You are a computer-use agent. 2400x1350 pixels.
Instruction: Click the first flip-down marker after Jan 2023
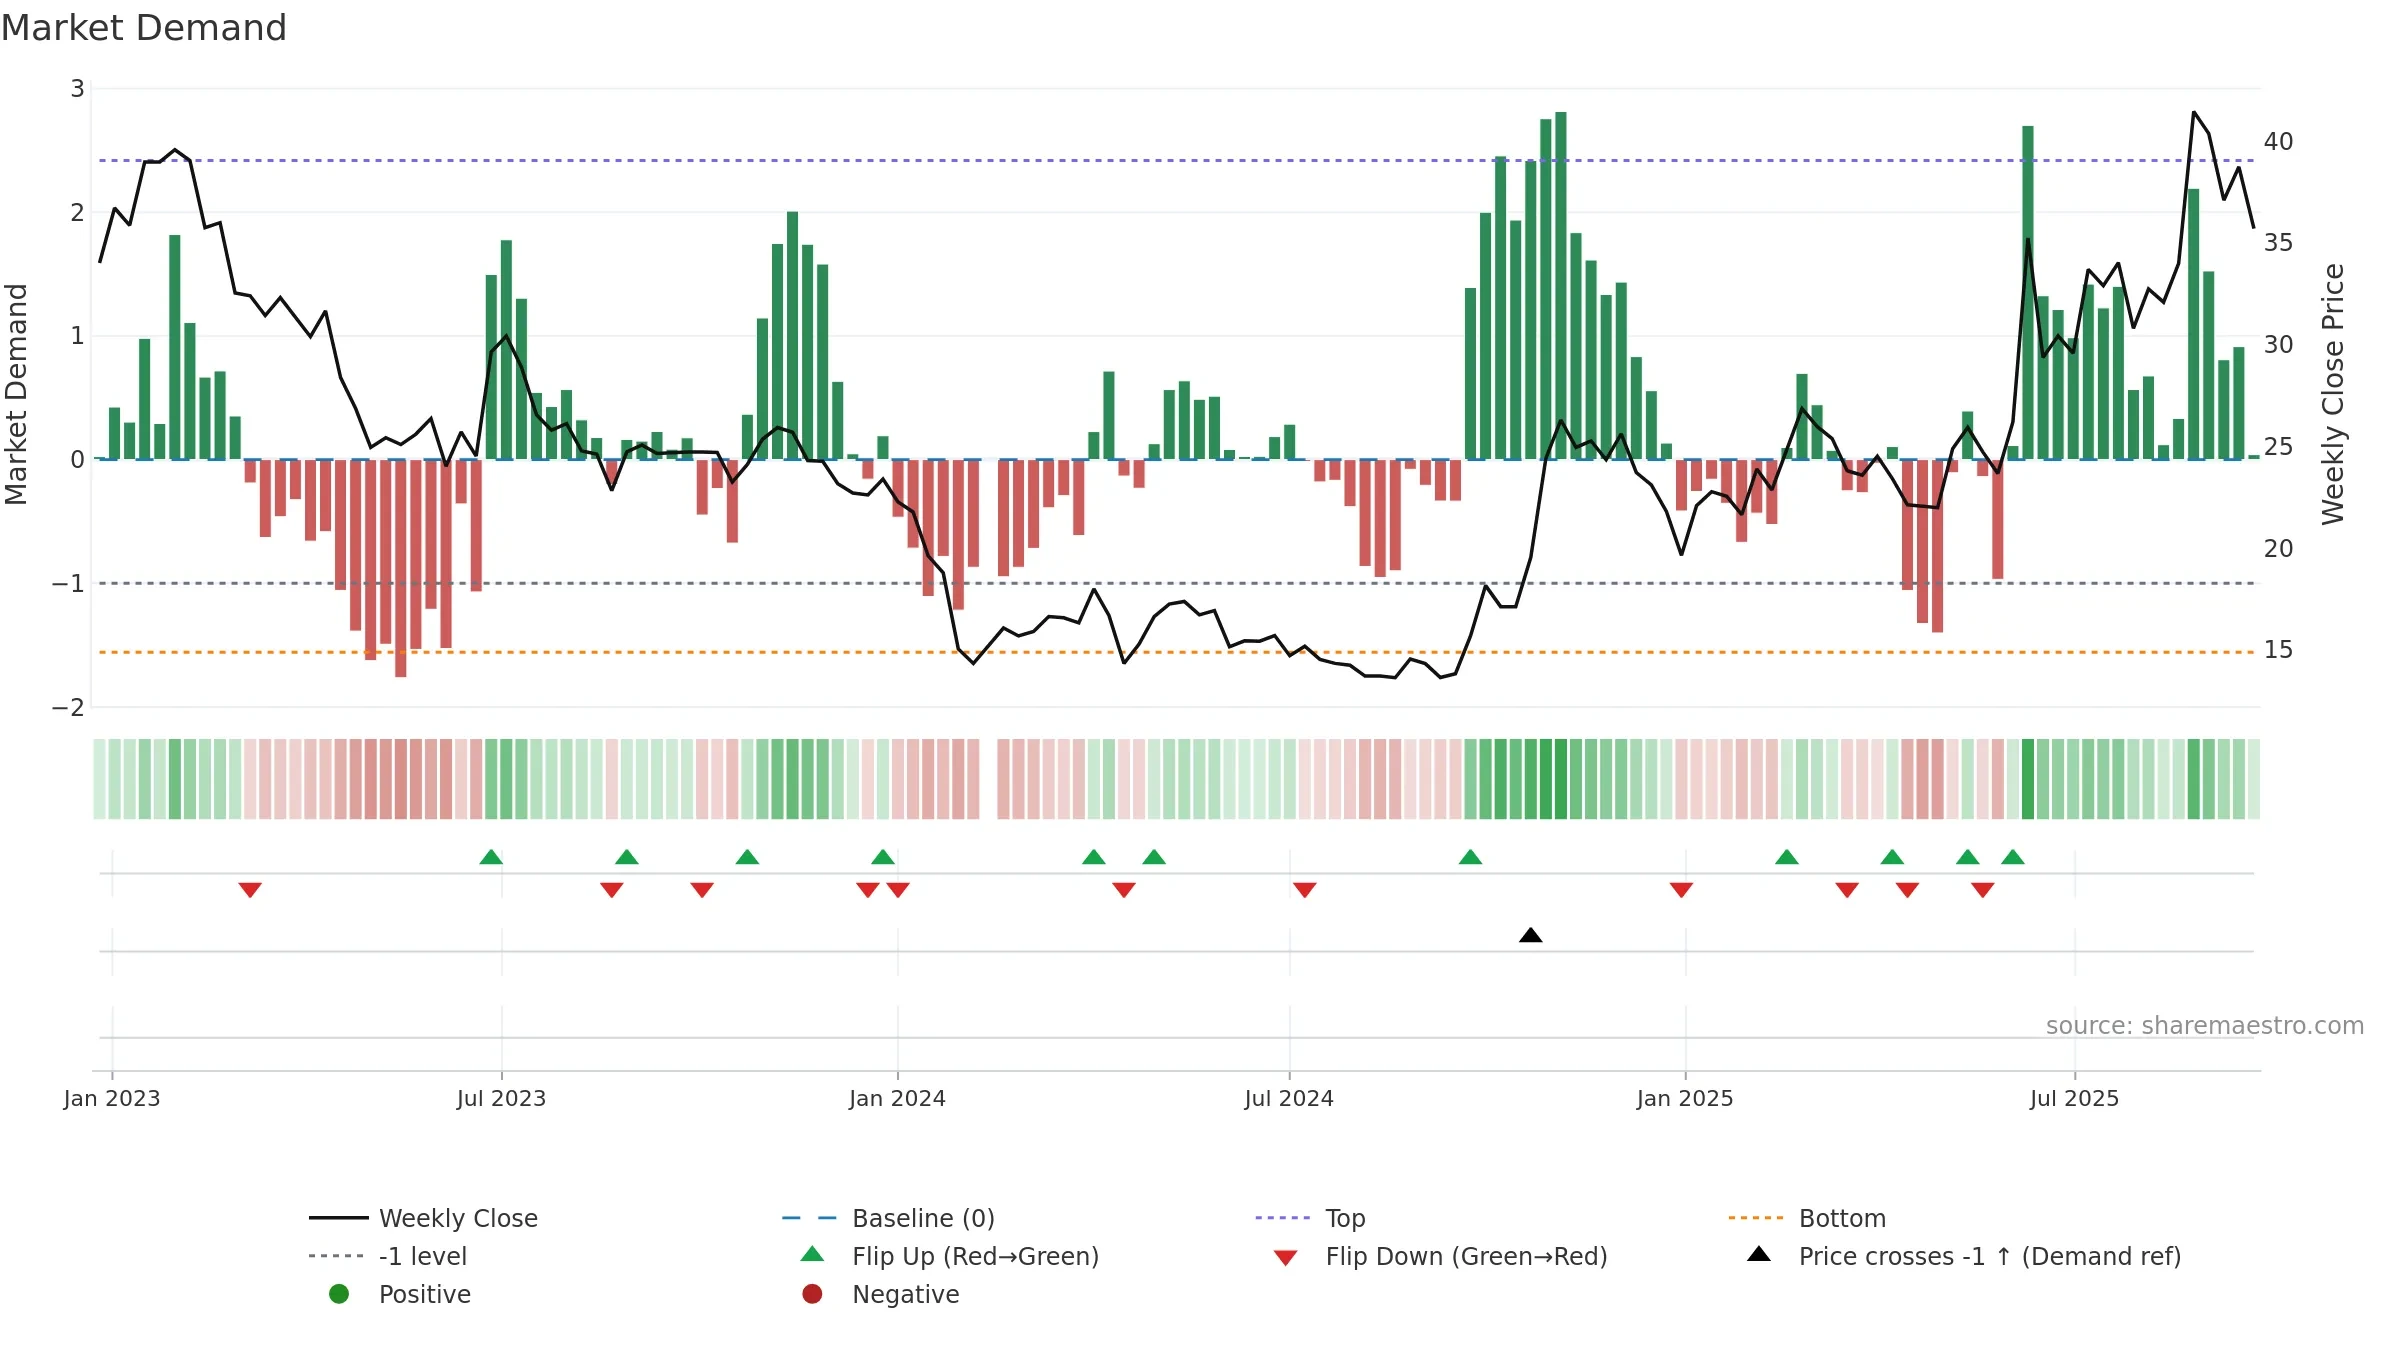click(250, 890)
